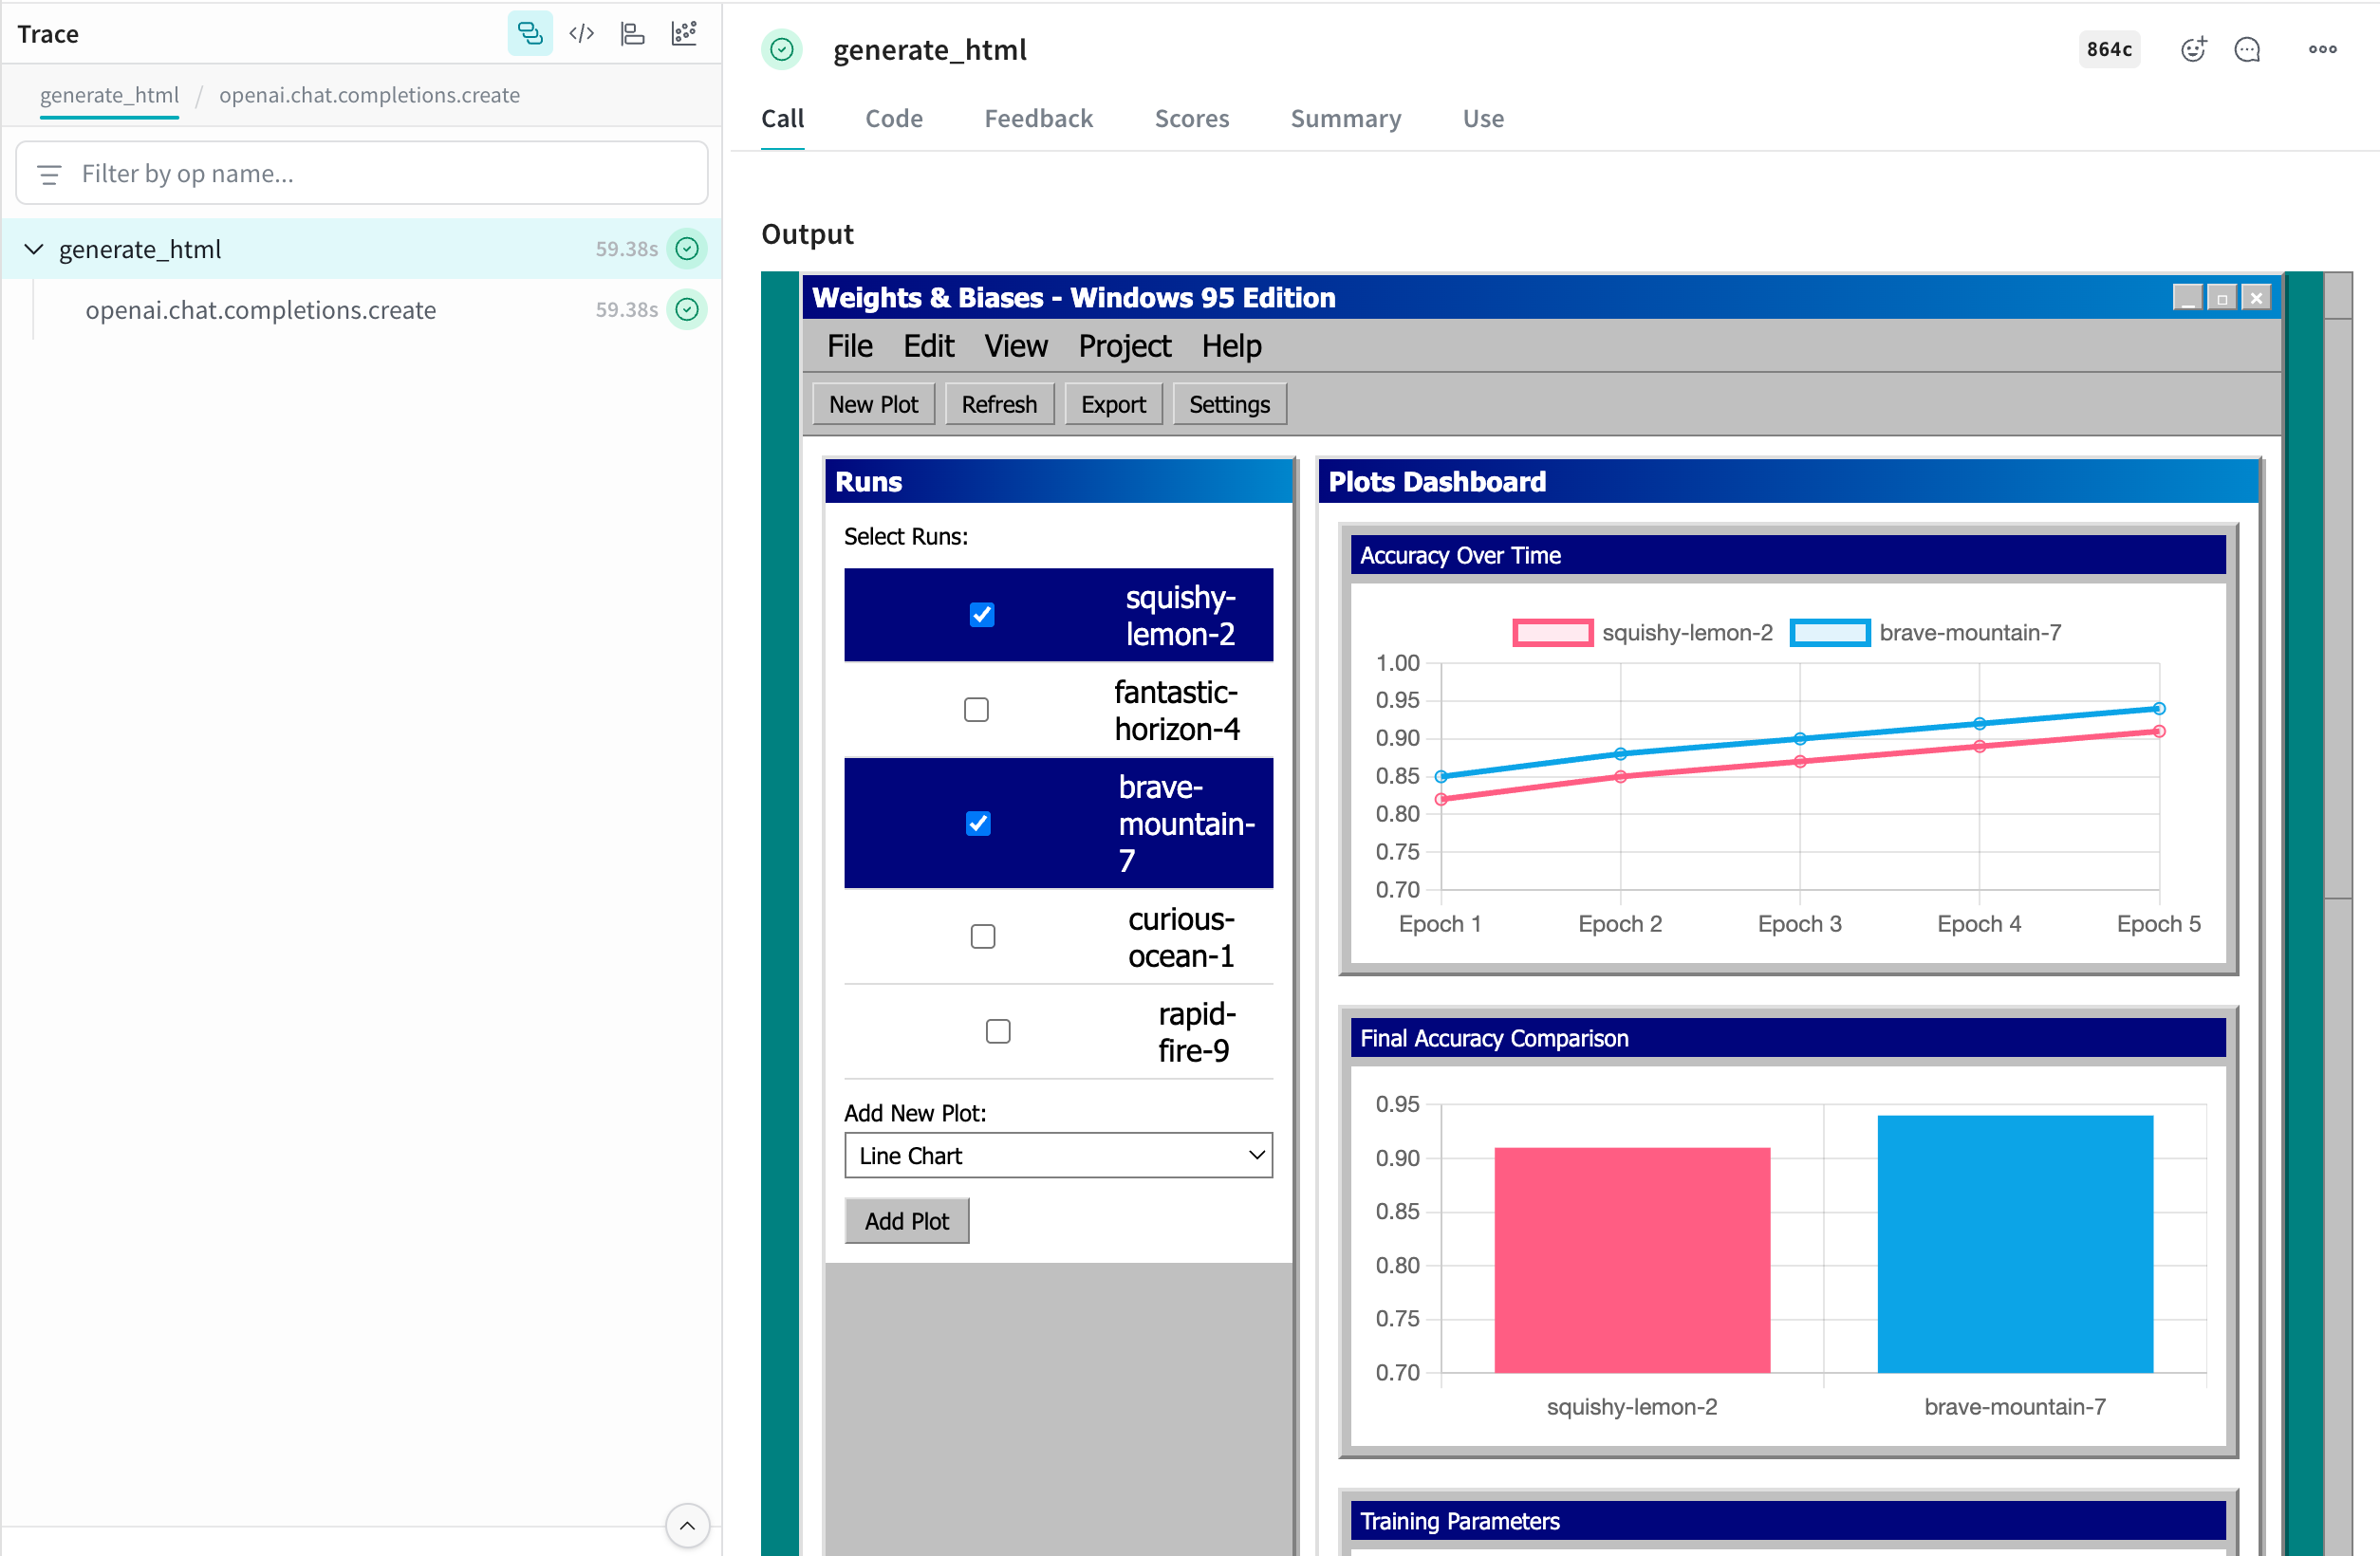The width and height of the screenshot is (2380, 1556).
Task: Check the rapid-fire-9 run checkbox
Action: coord(998,1031)
